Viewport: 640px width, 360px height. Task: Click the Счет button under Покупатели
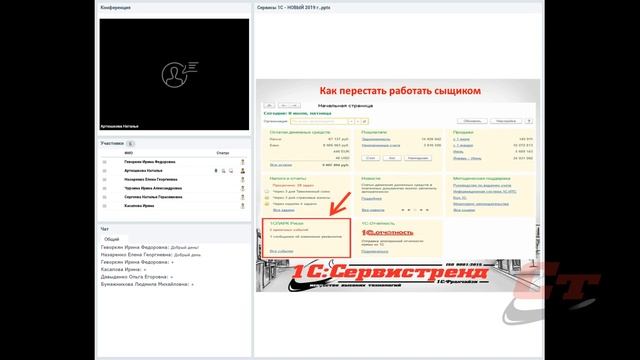pos(371,158)
